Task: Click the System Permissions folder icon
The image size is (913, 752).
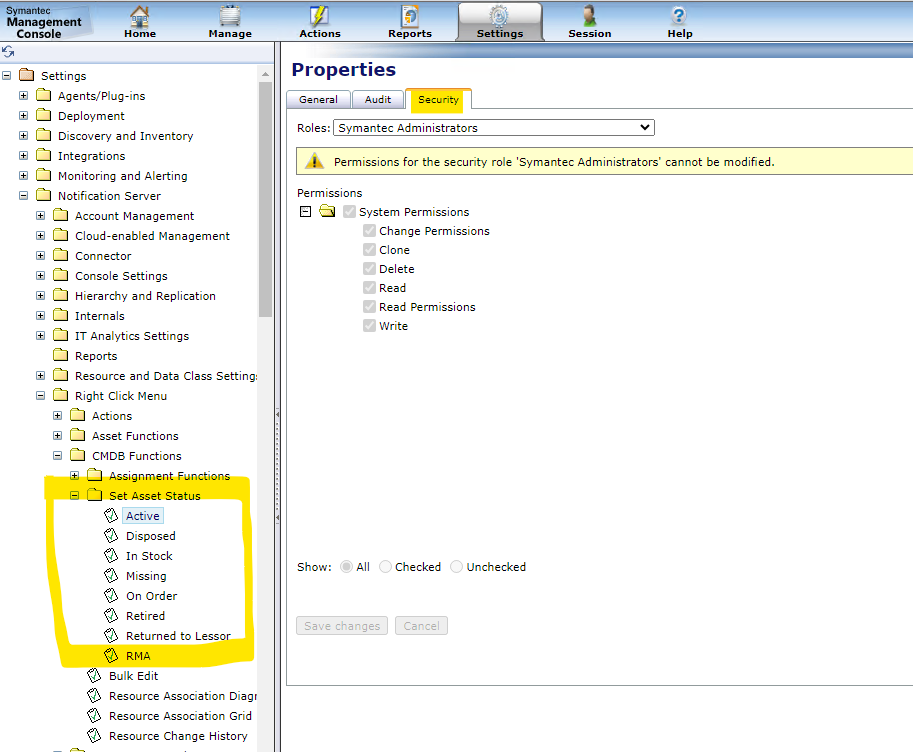Action: click(327, 211)
